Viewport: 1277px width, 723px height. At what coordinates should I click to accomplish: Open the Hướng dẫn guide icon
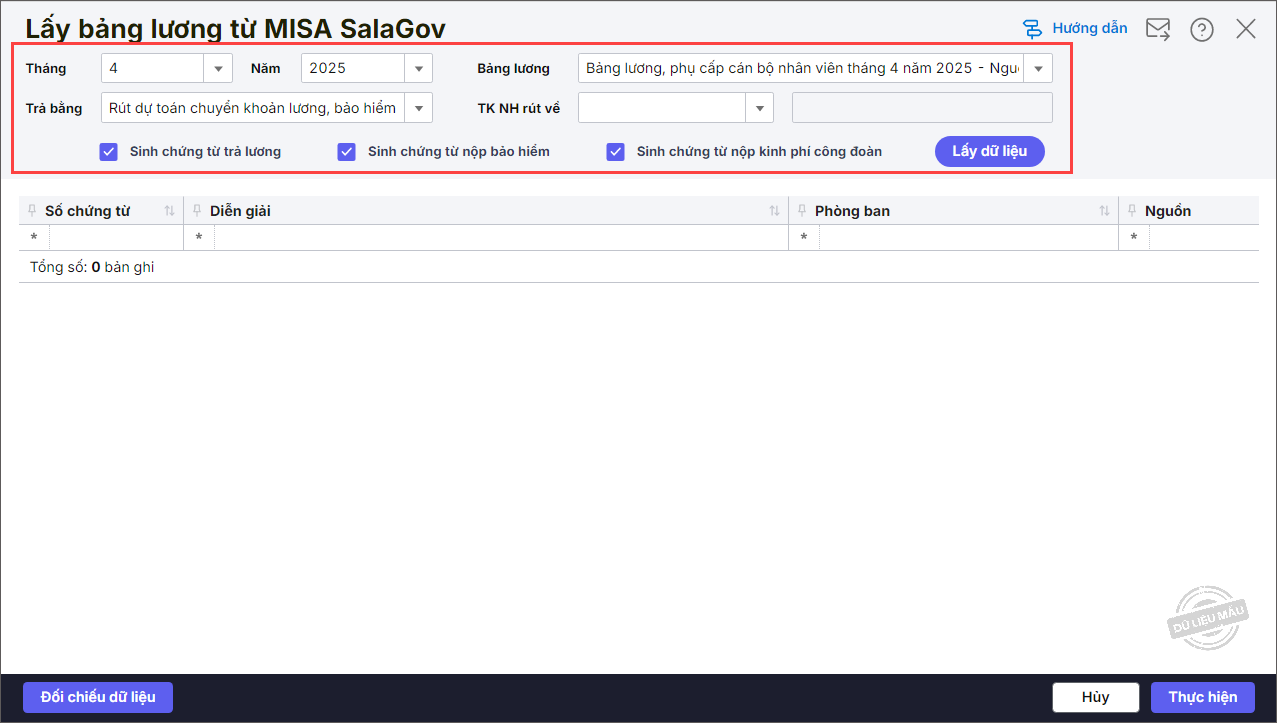tap(1032, 28)
